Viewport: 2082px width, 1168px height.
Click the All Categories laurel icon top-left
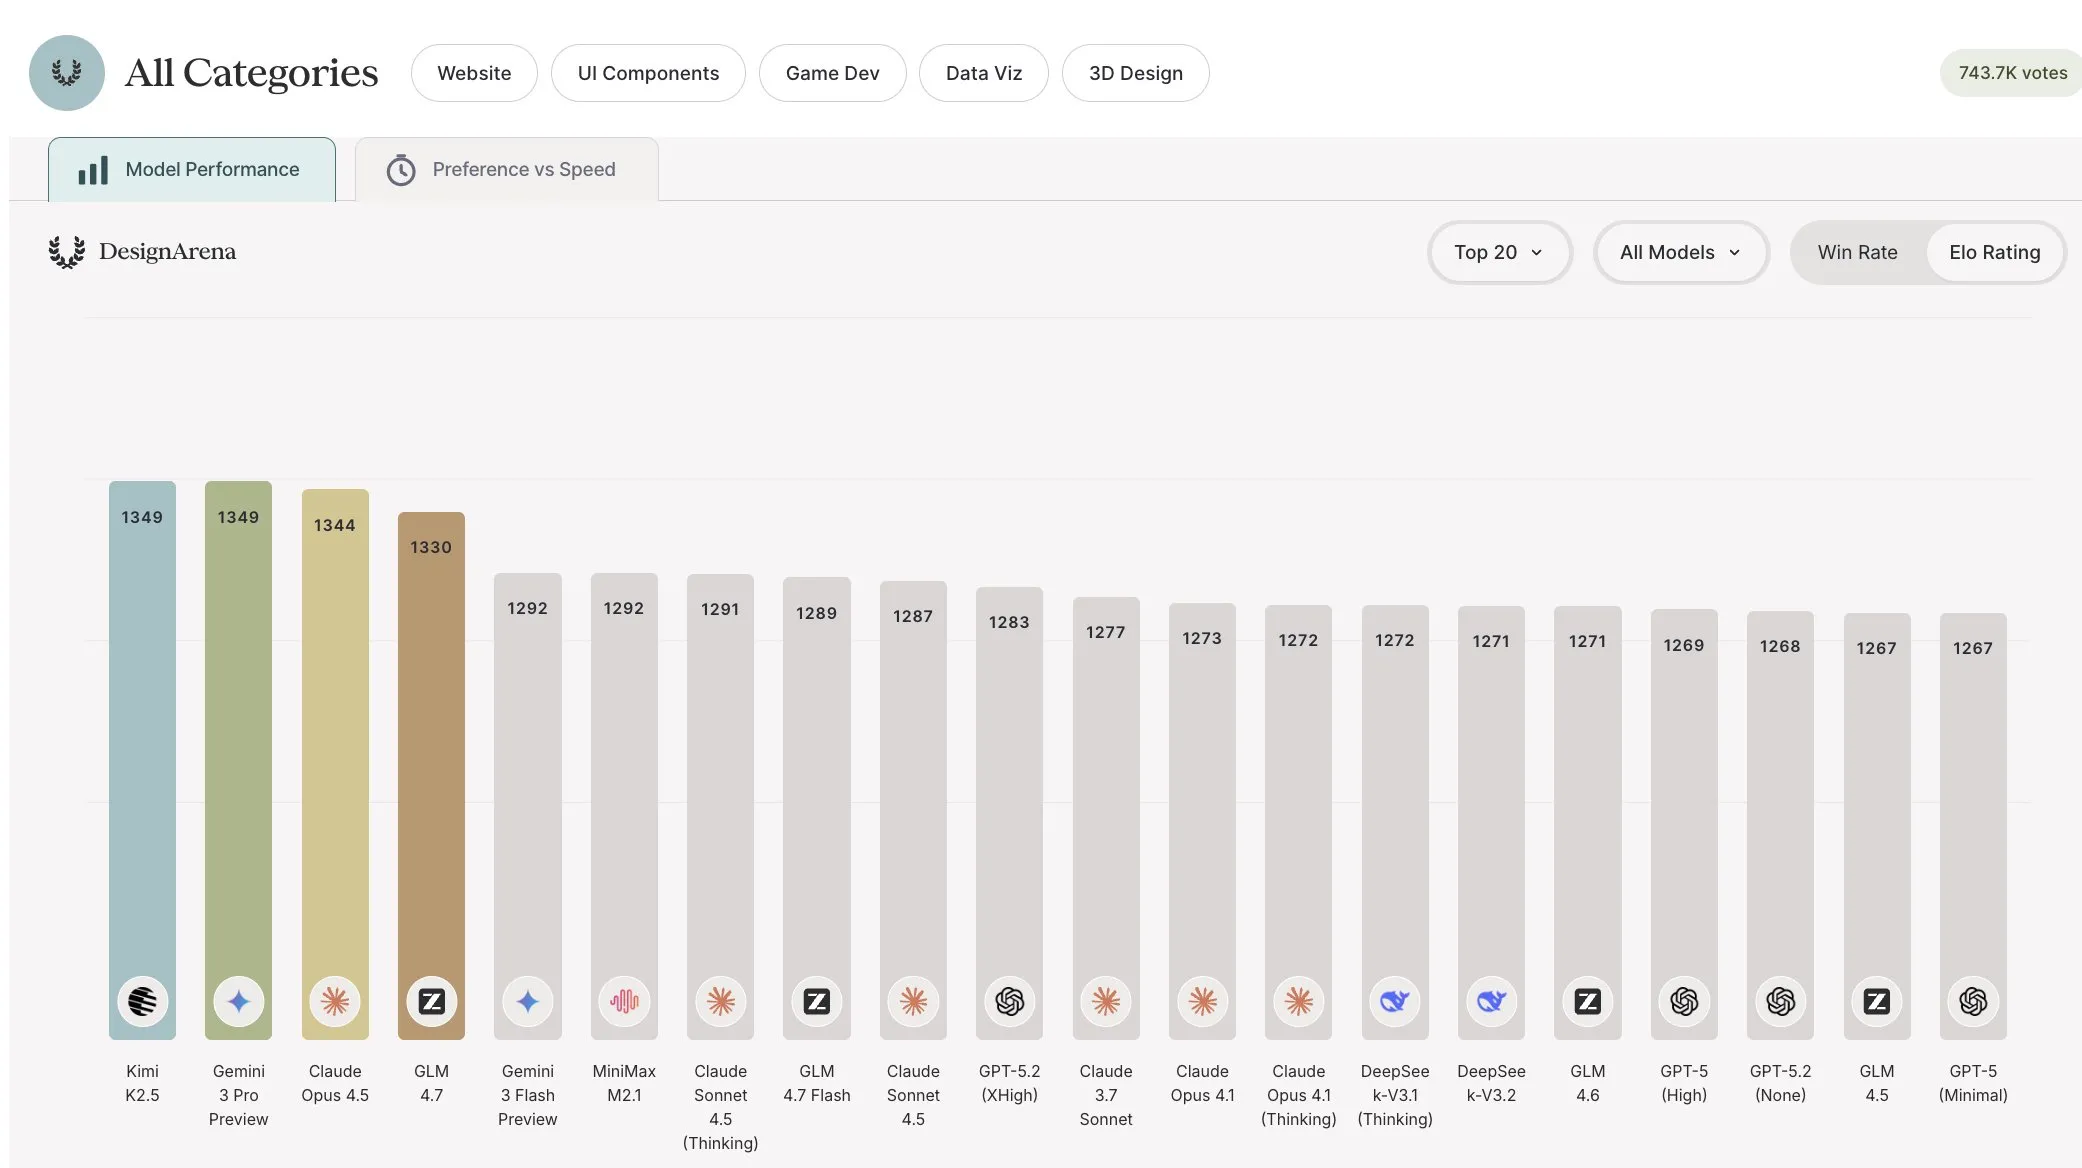click(67, 72)
